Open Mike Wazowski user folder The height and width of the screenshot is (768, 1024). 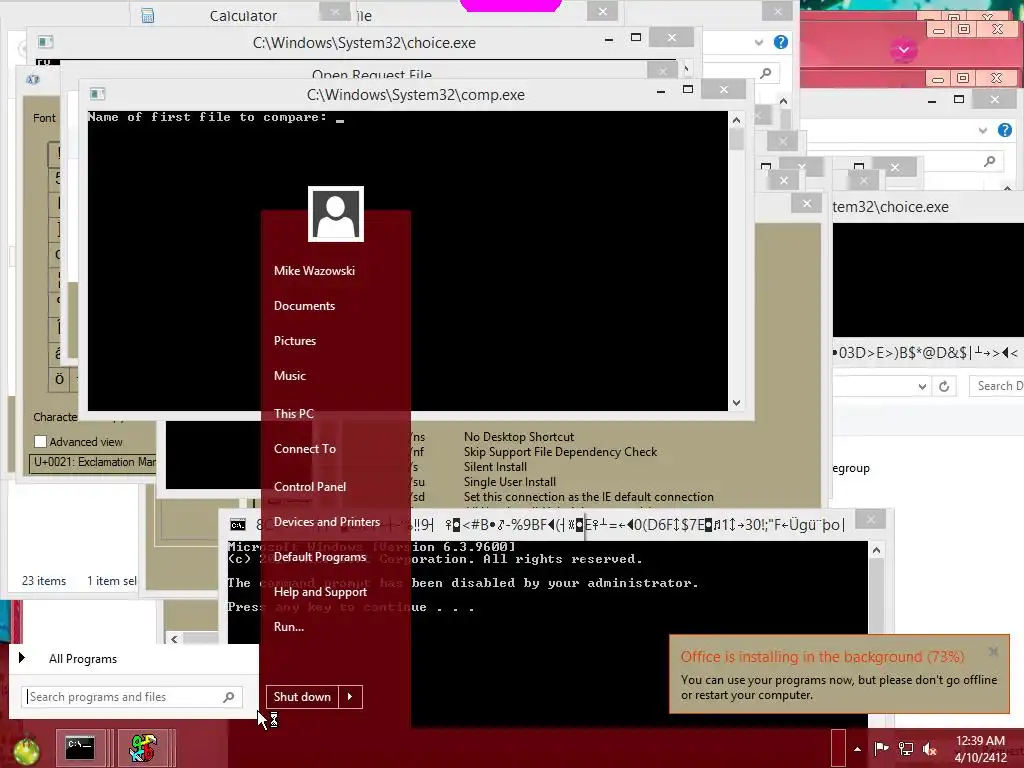[x=314, y=270]
